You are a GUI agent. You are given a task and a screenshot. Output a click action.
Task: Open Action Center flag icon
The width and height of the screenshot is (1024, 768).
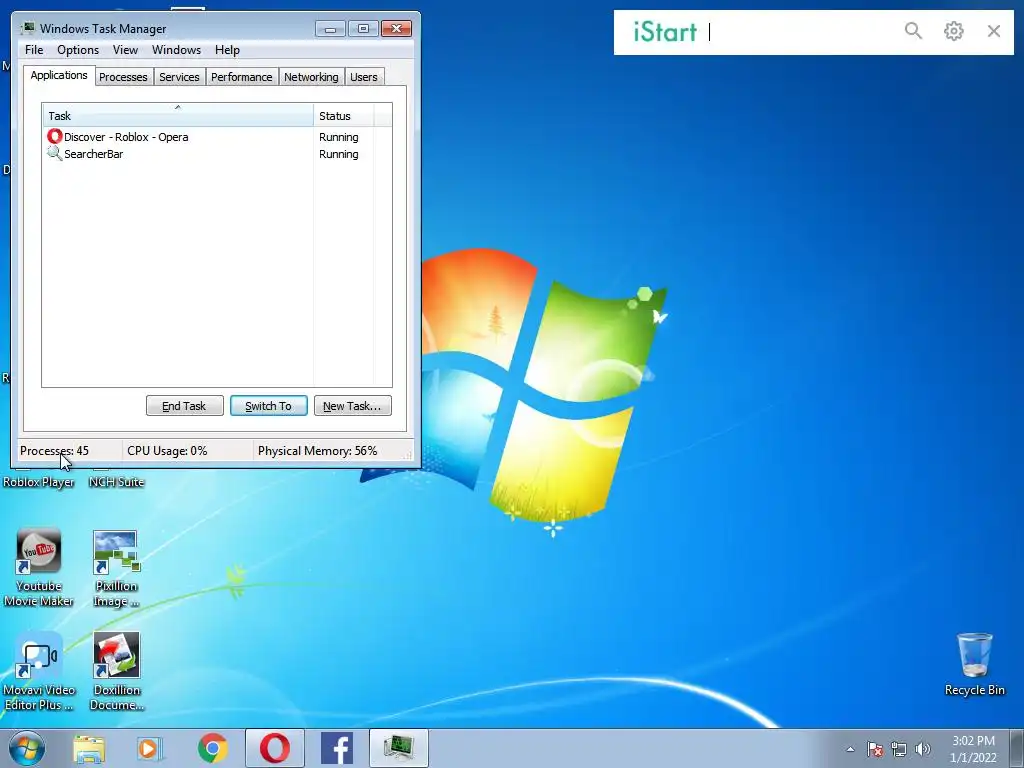click(x=875, y=749)
